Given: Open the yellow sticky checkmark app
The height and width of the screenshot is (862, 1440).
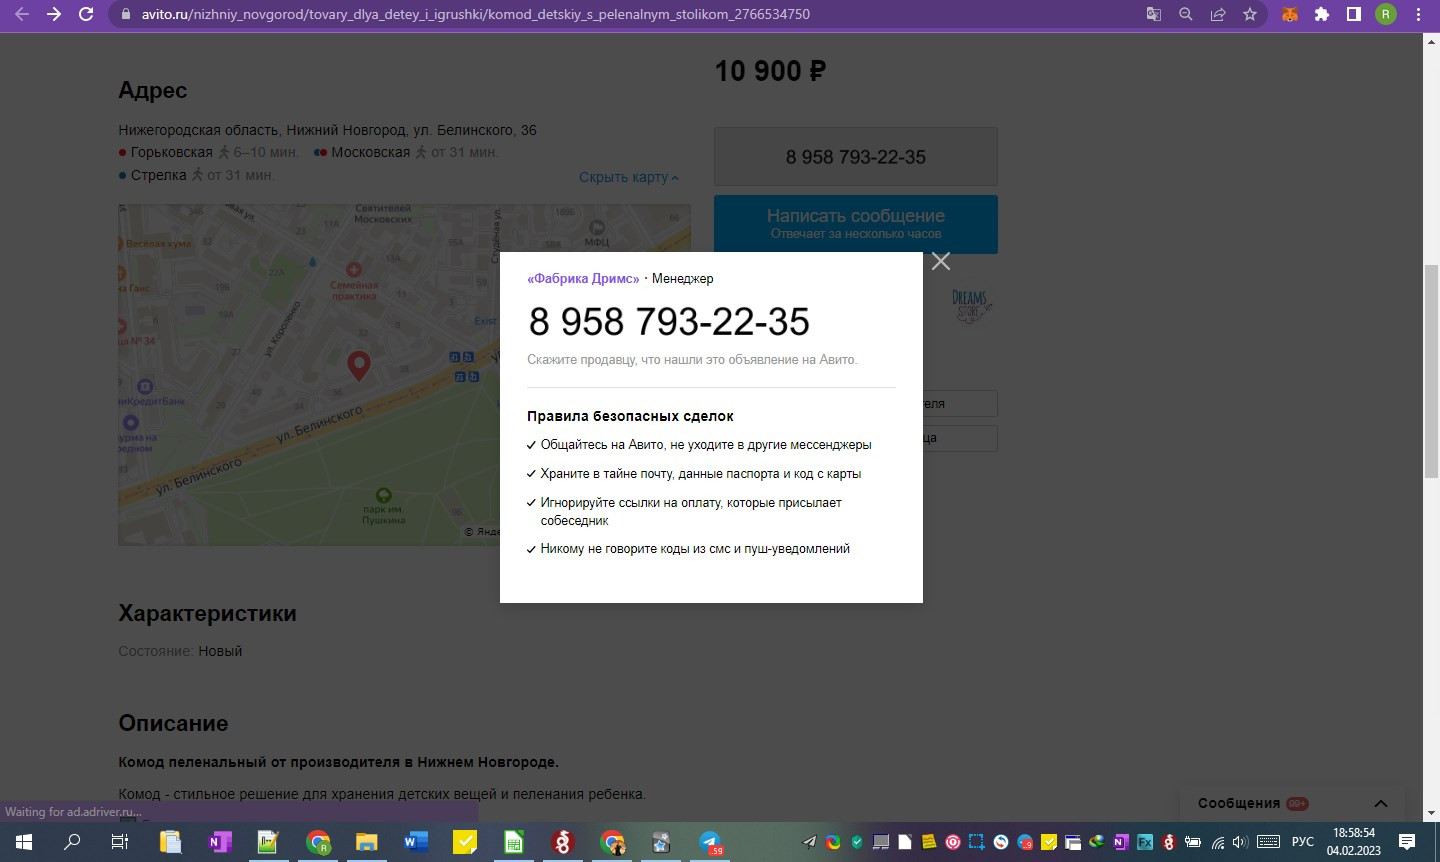Looking at the screenshot, I should [x=465, y=842].
